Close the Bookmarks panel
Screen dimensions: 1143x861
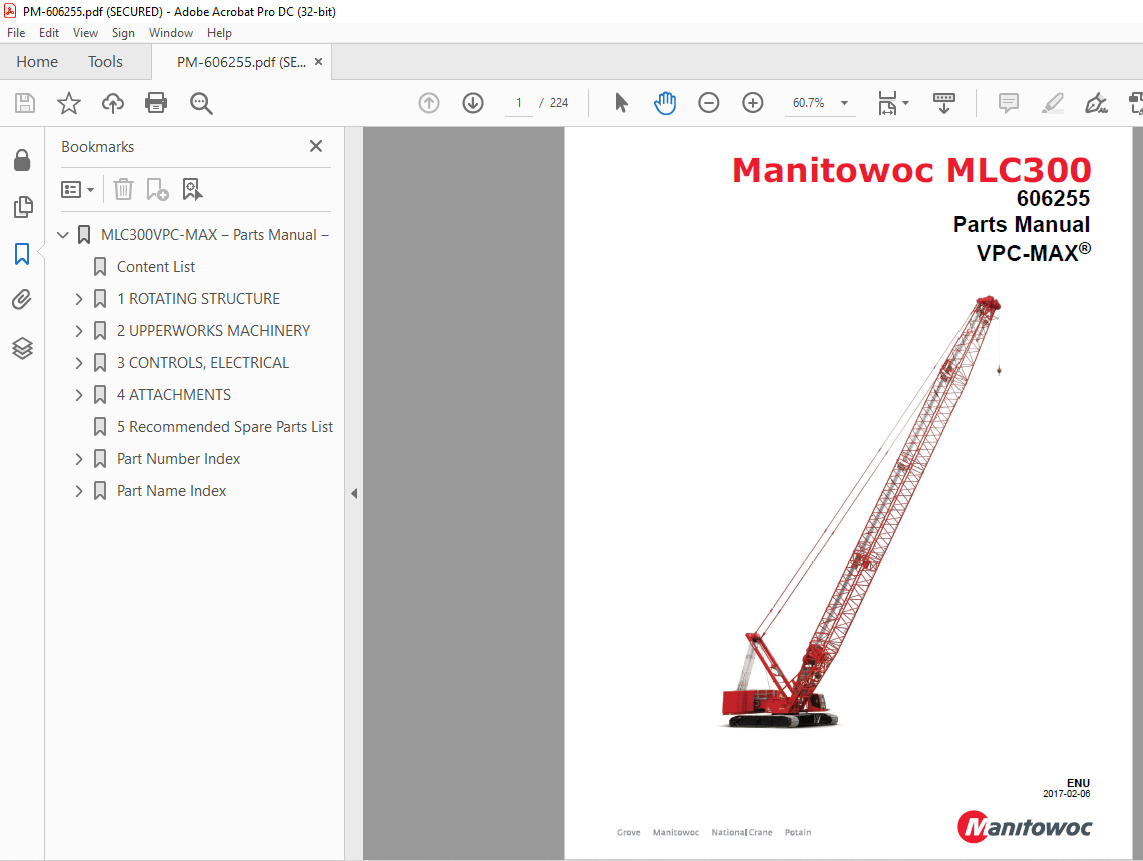(x=316, y=146)
